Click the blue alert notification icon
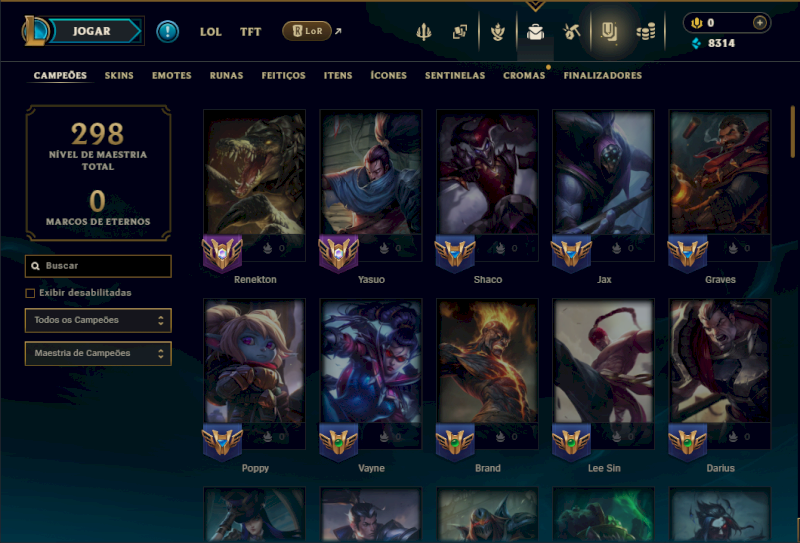This screenshot has width=800, height=543. [167, 32]
